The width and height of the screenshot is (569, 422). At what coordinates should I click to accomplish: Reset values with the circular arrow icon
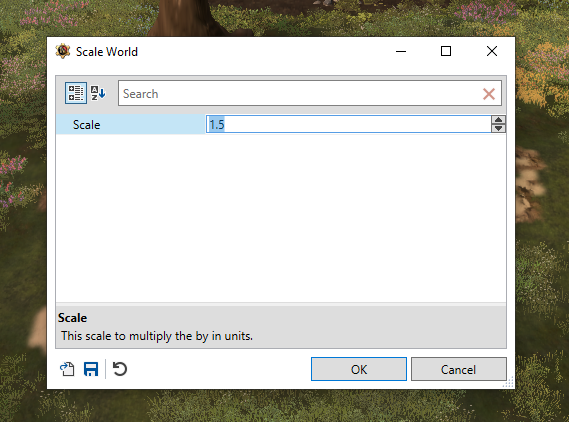(x=119, y=369)
